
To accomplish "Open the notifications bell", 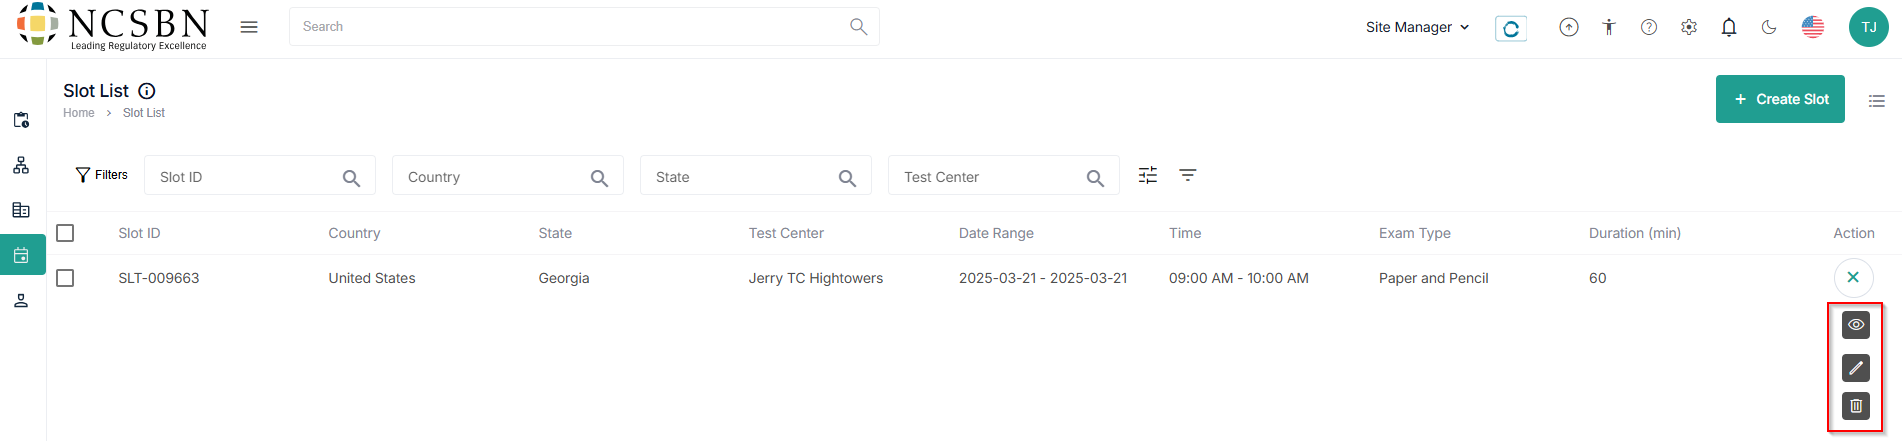I will tap(1729, 28).
